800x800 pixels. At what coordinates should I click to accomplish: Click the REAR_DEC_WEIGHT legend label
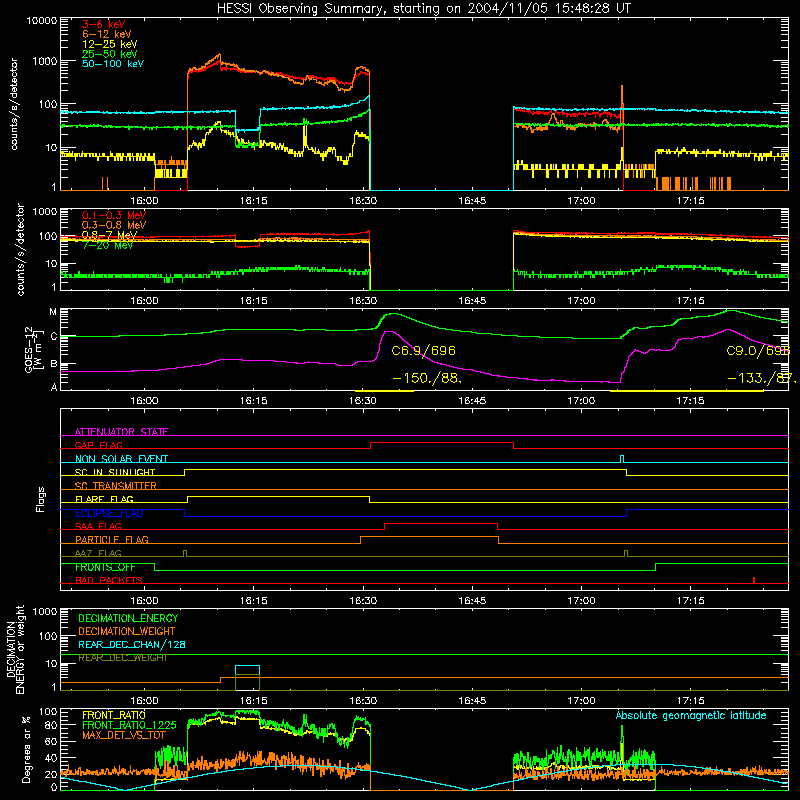tap(122, 658)
